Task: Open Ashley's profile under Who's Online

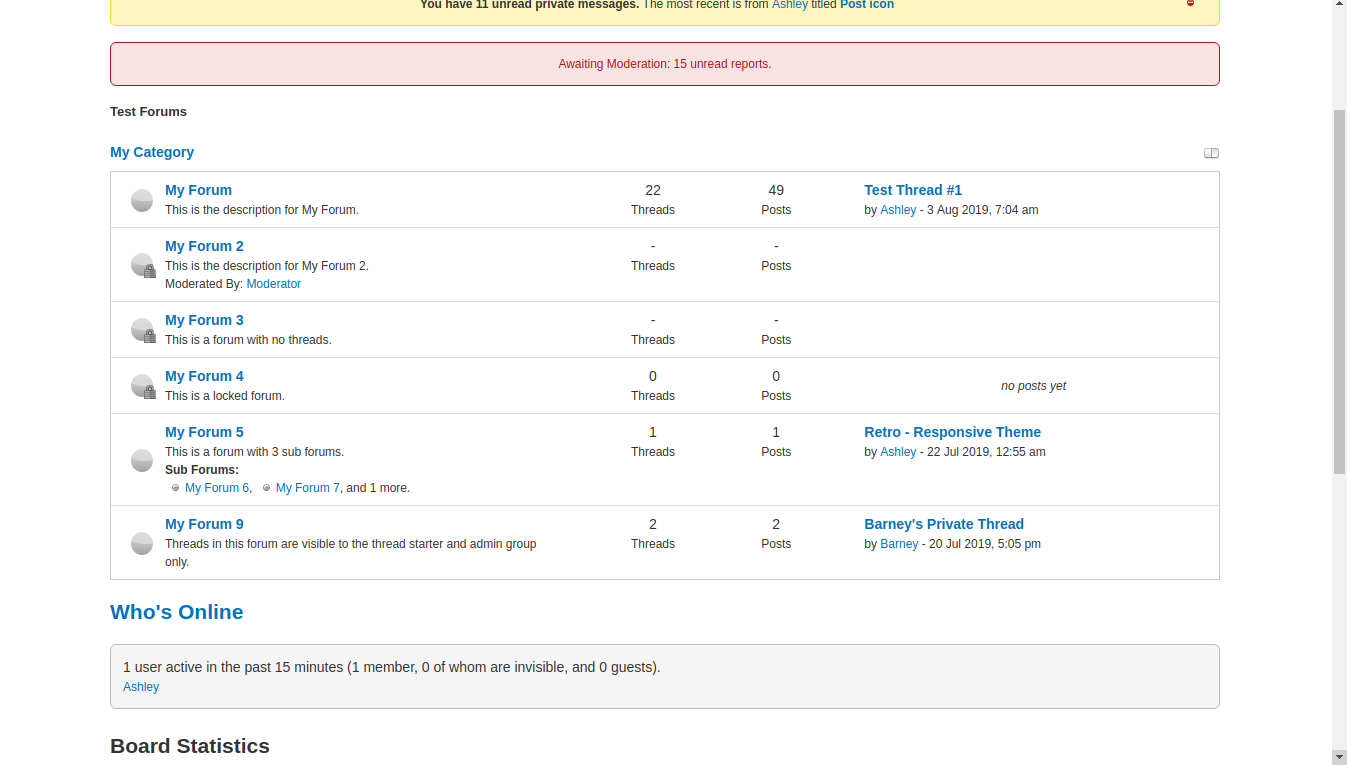Action: 141,687
